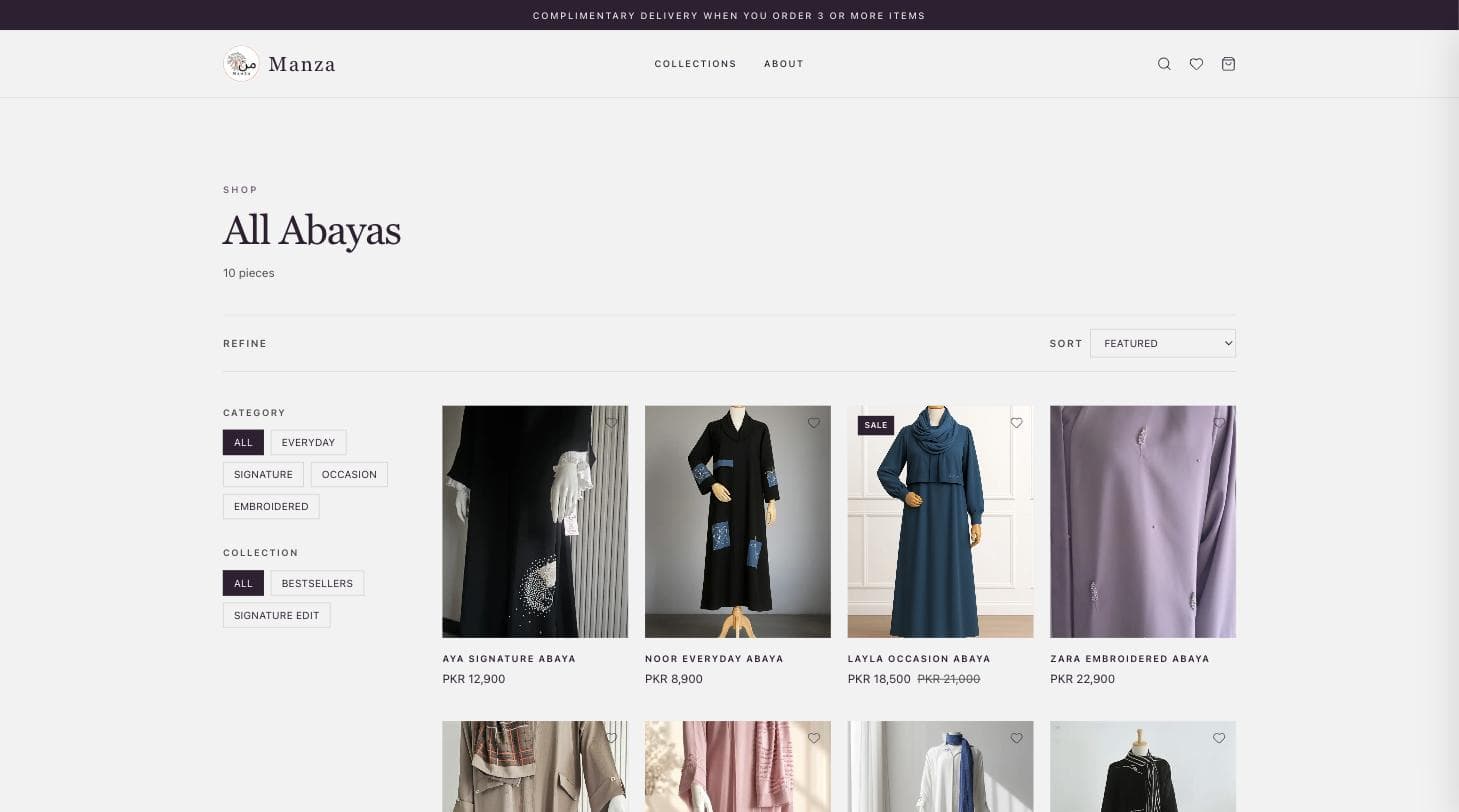Viewport: 1459px width, 812px height.
Task: View the Zara Embroidered Abaya photo
Action: [x=1143, y=521]
